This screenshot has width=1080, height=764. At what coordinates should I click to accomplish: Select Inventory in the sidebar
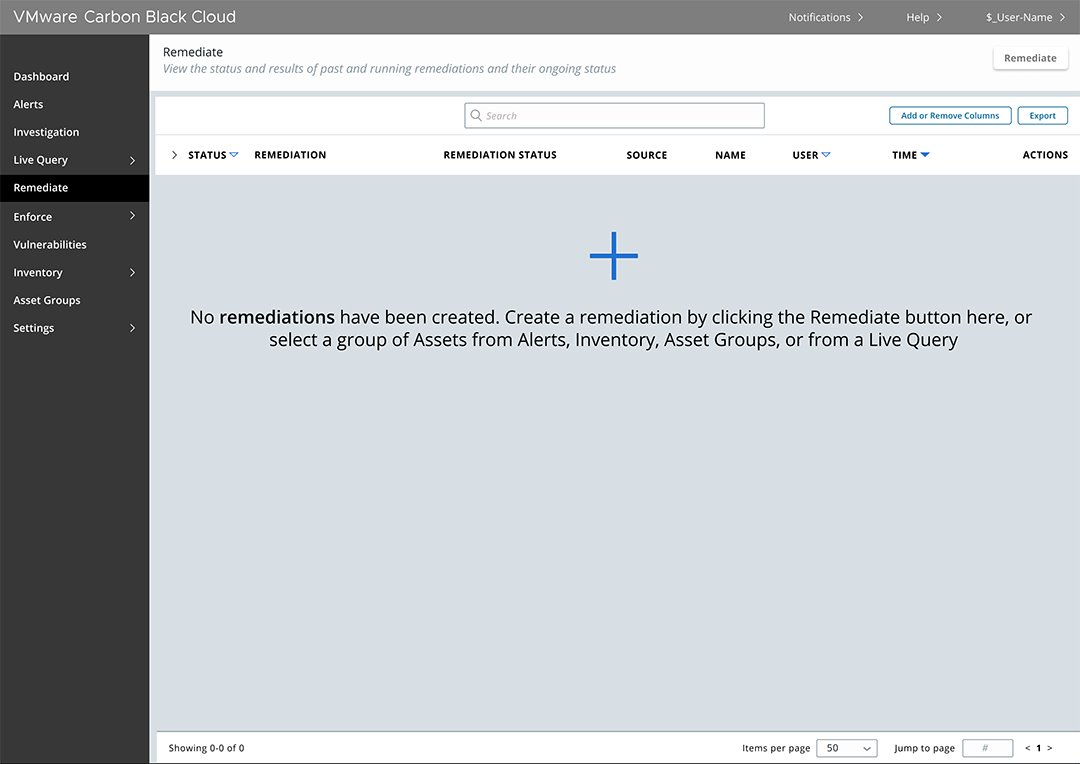38,272
